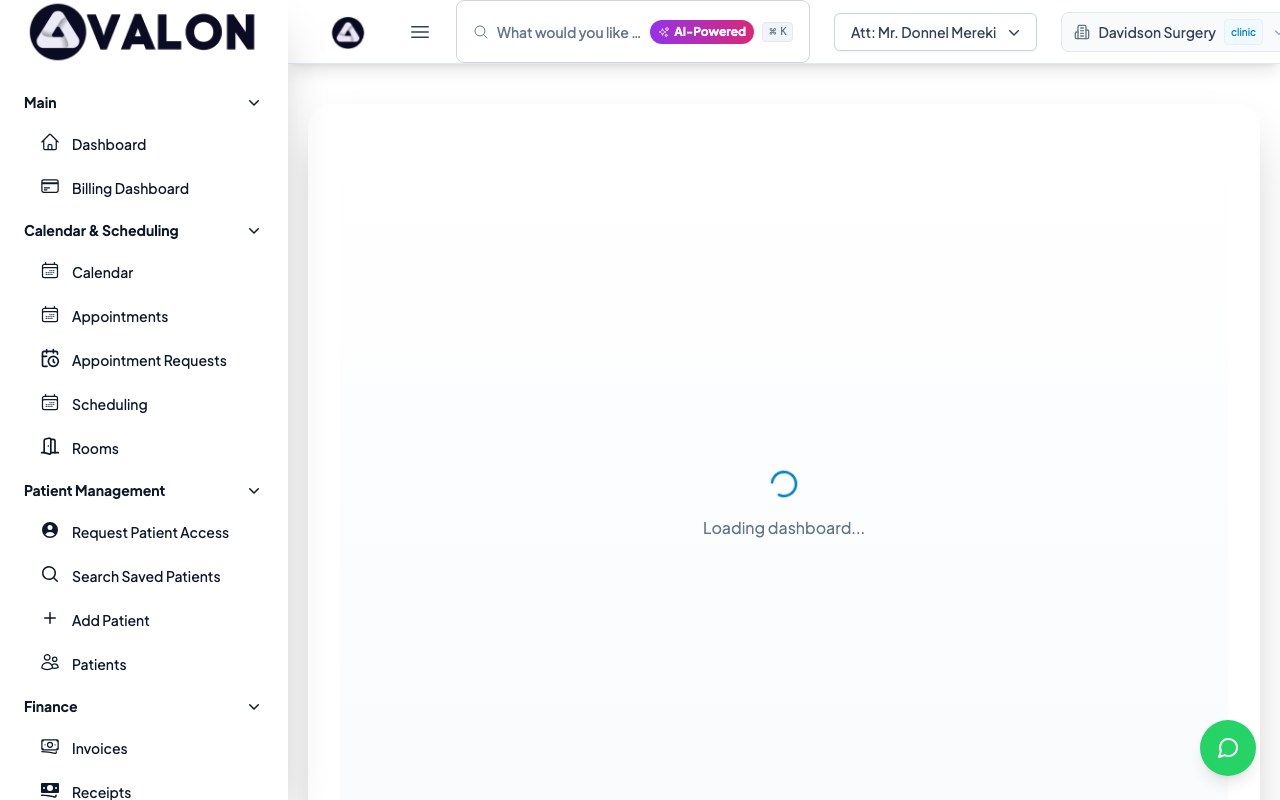This screenshot has width=1280, height=800.
Task: Collapse the Main section
Action: click(x=253, y=102)
